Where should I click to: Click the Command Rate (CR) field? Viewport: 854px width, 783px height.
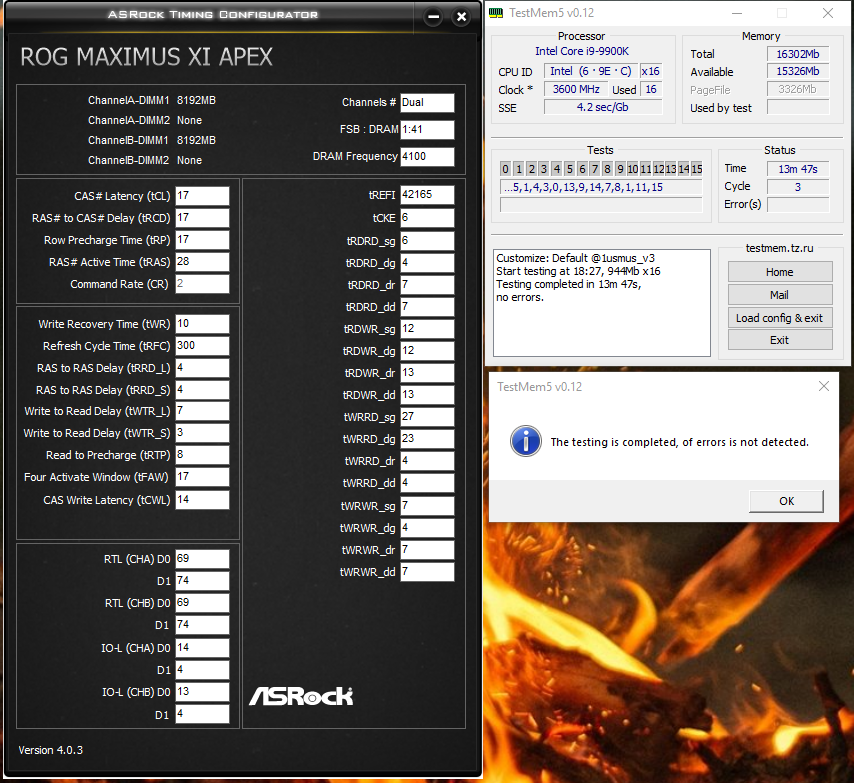pos(202,284)
